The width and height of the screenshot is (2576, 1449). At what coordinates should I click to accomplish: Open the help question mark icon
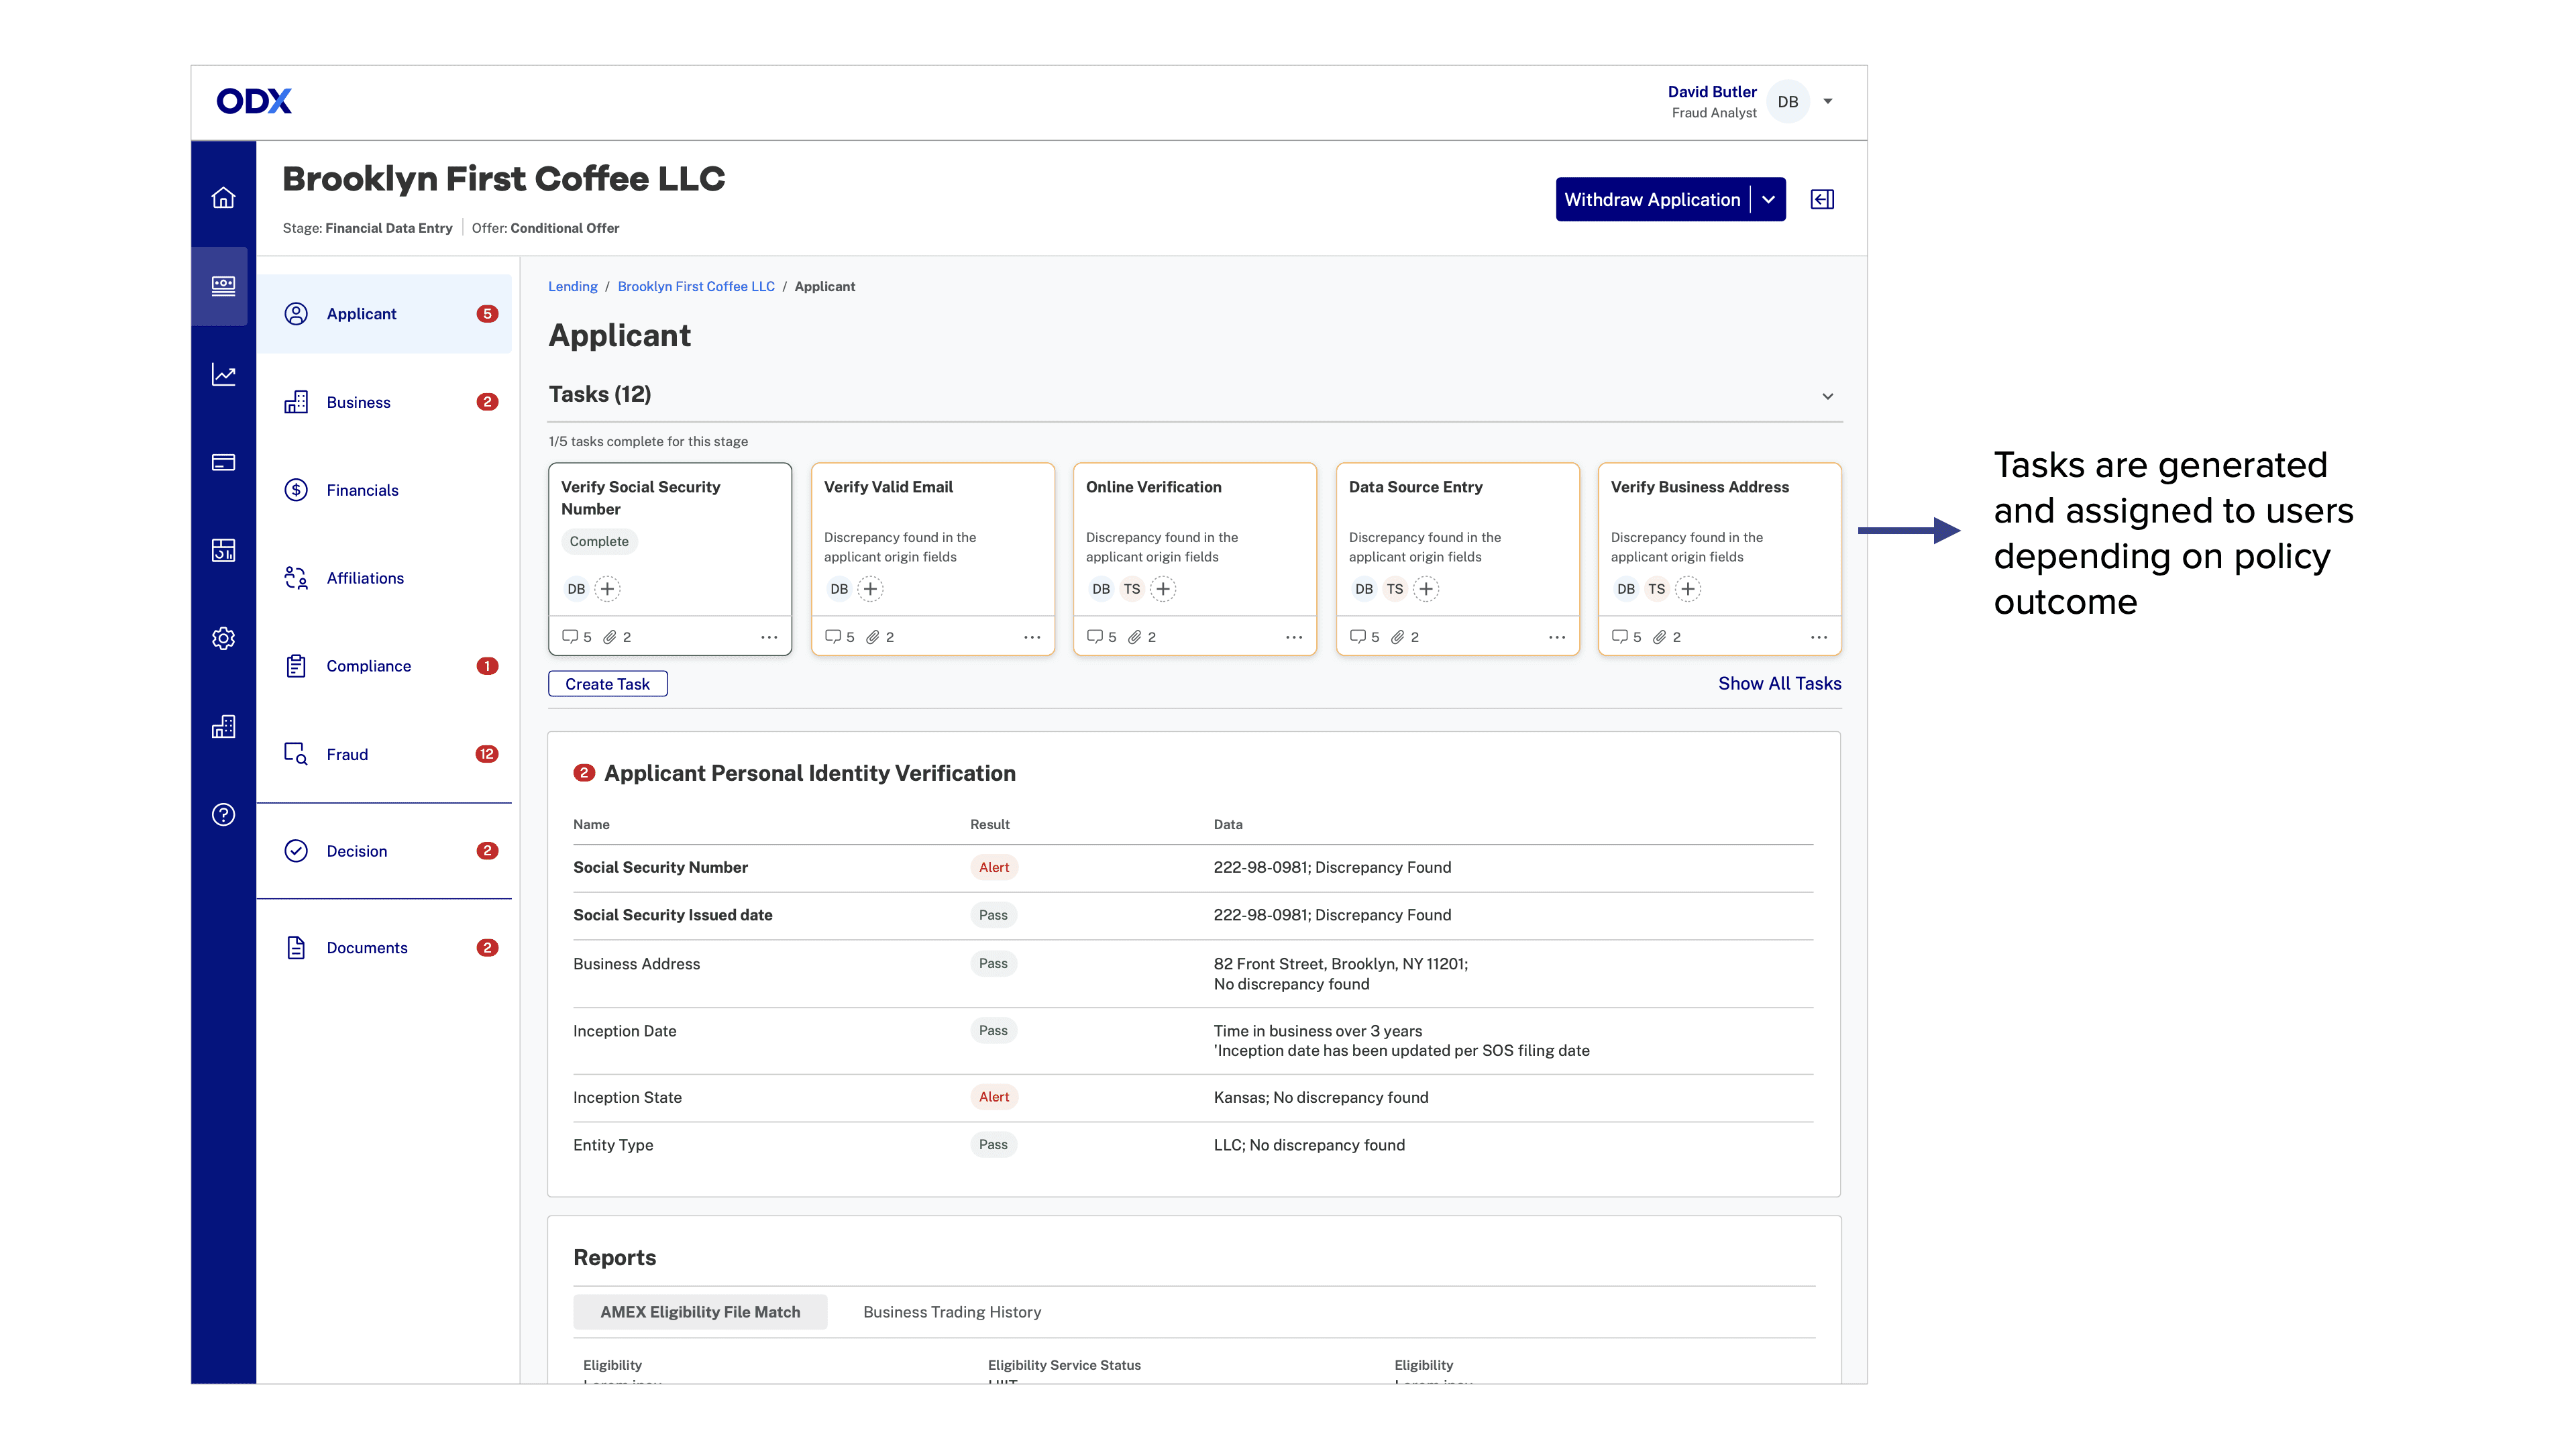[x=223, y=815]
